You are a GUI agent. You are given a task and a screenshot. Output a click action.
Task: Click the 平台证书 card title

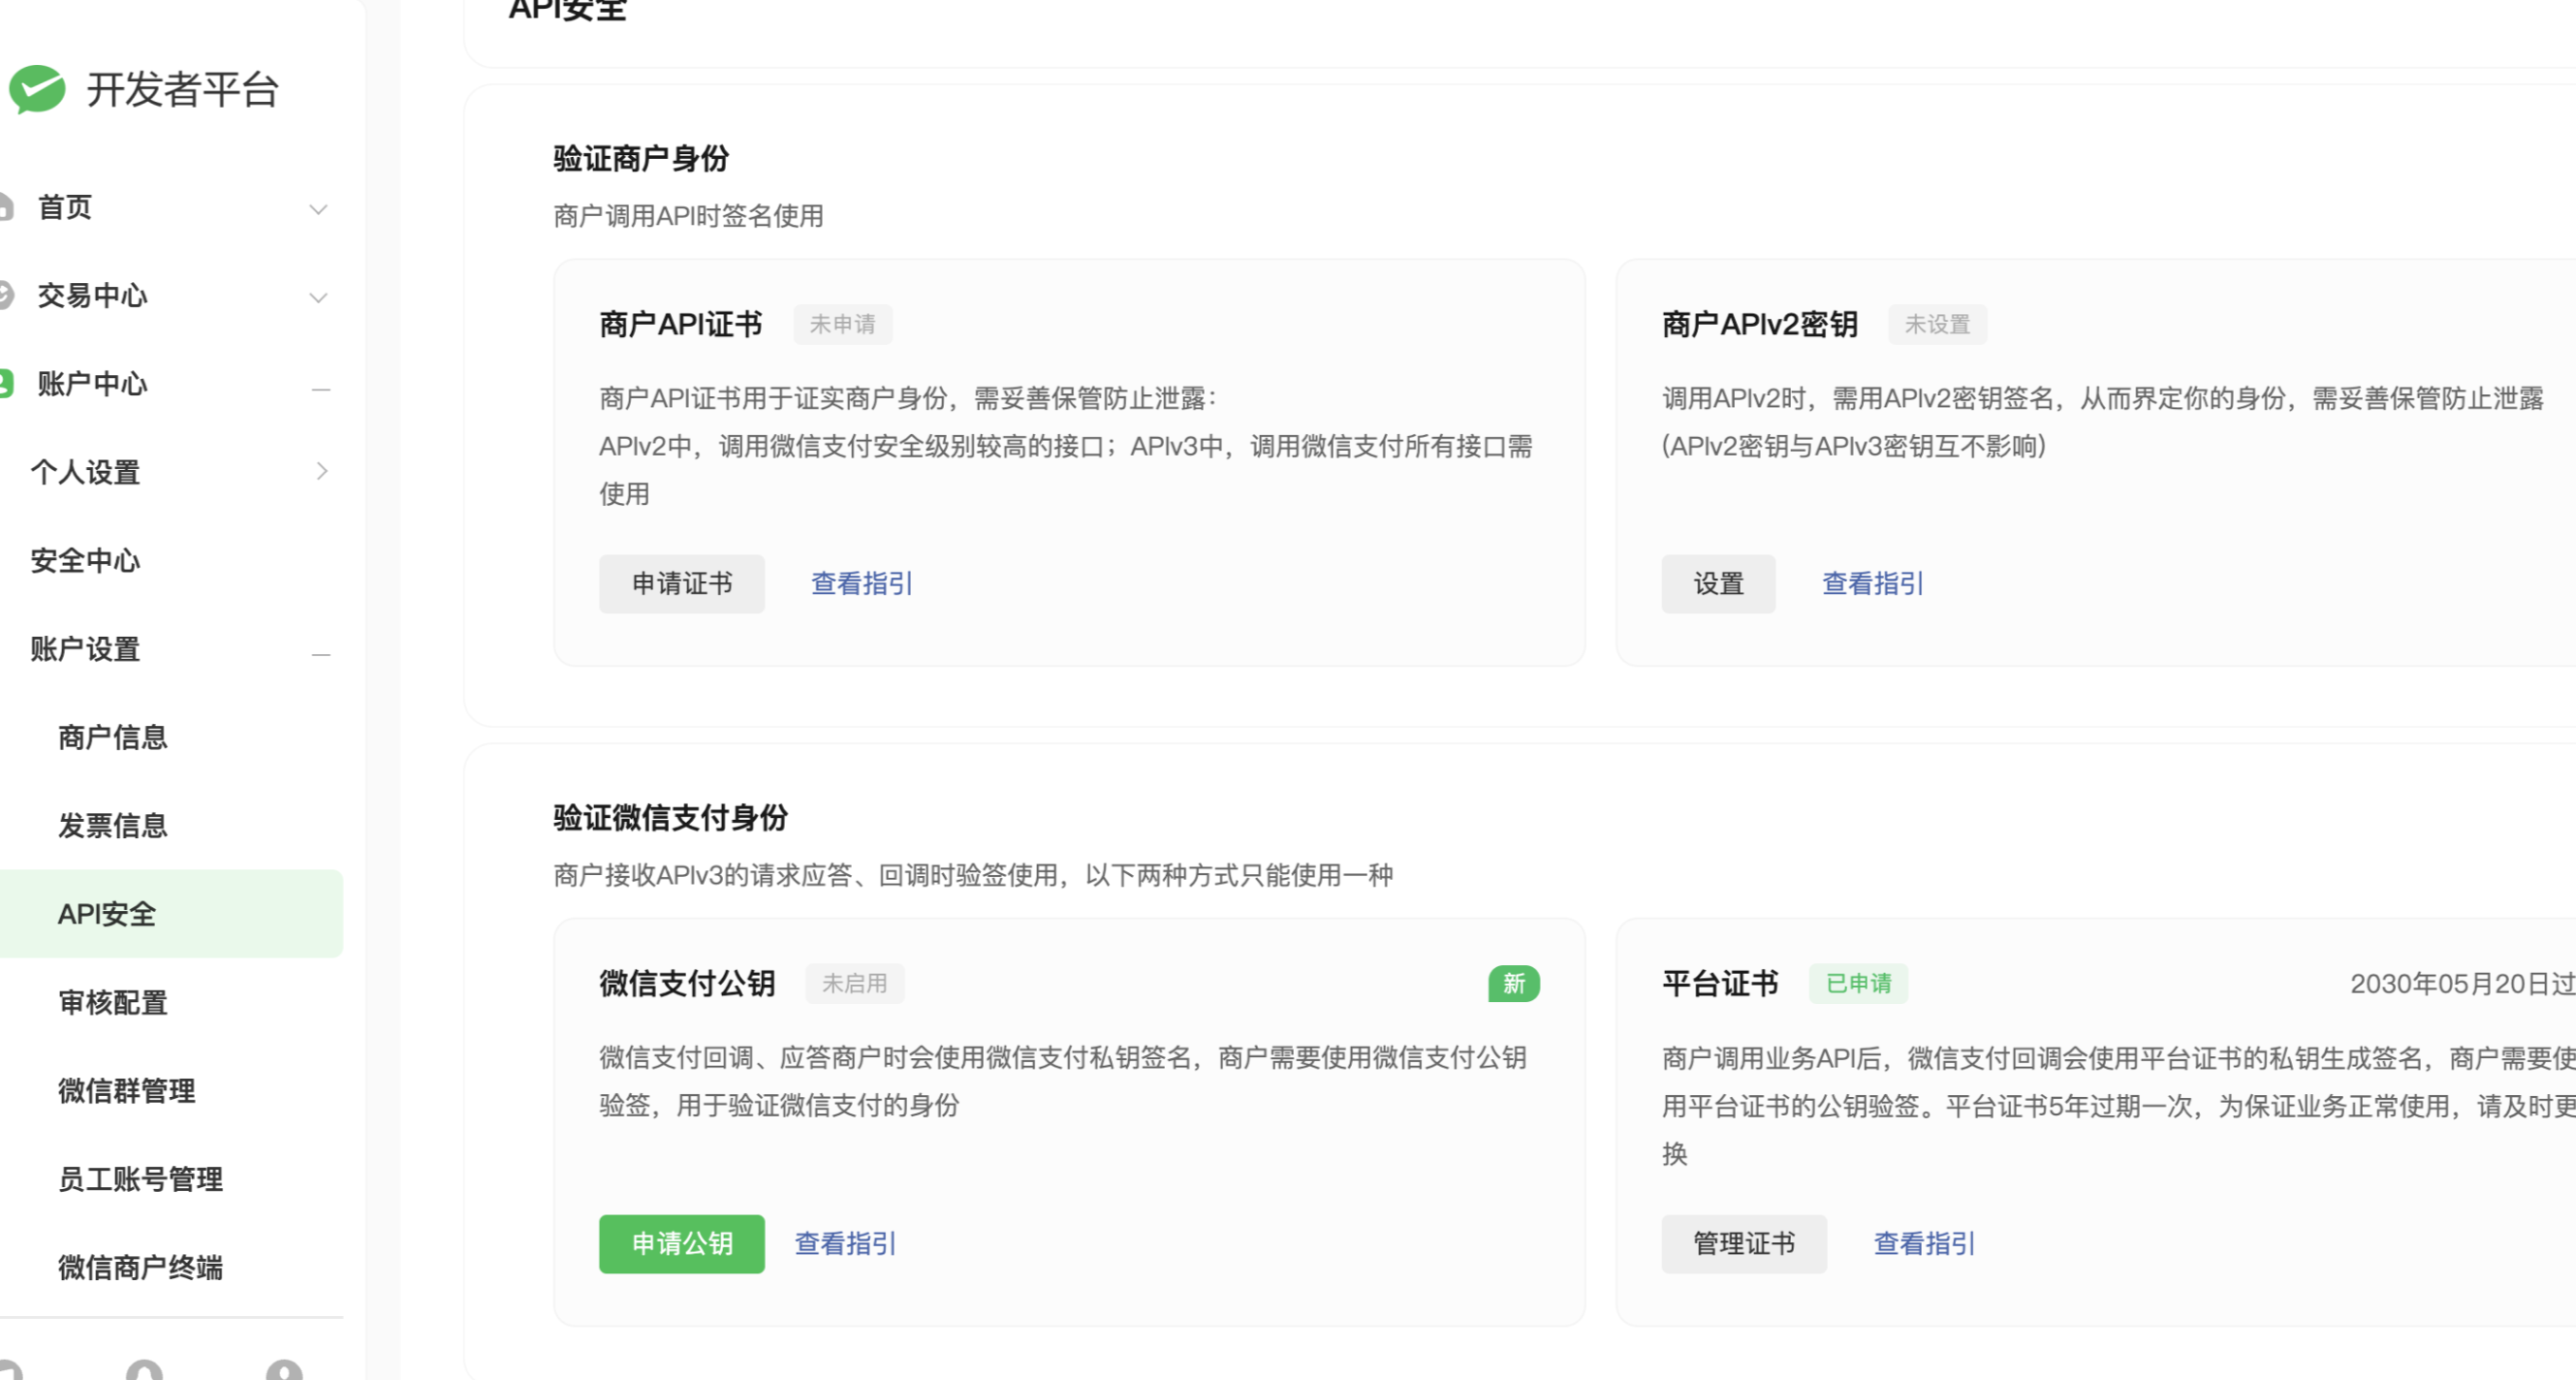tap(1720, 983)
